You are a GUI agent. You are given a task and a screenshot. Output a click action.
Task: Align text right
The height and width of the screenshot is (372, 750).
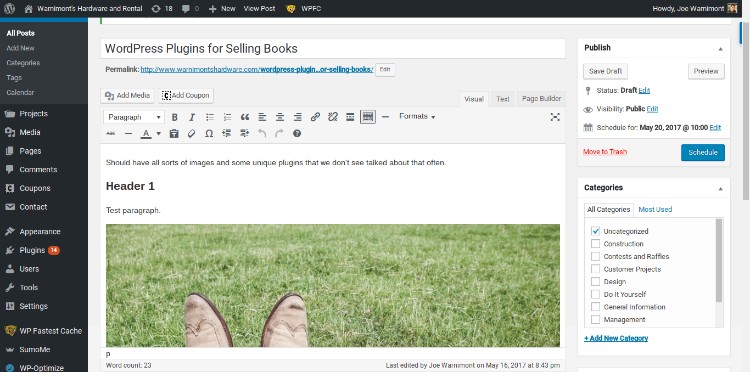[298, 117]
